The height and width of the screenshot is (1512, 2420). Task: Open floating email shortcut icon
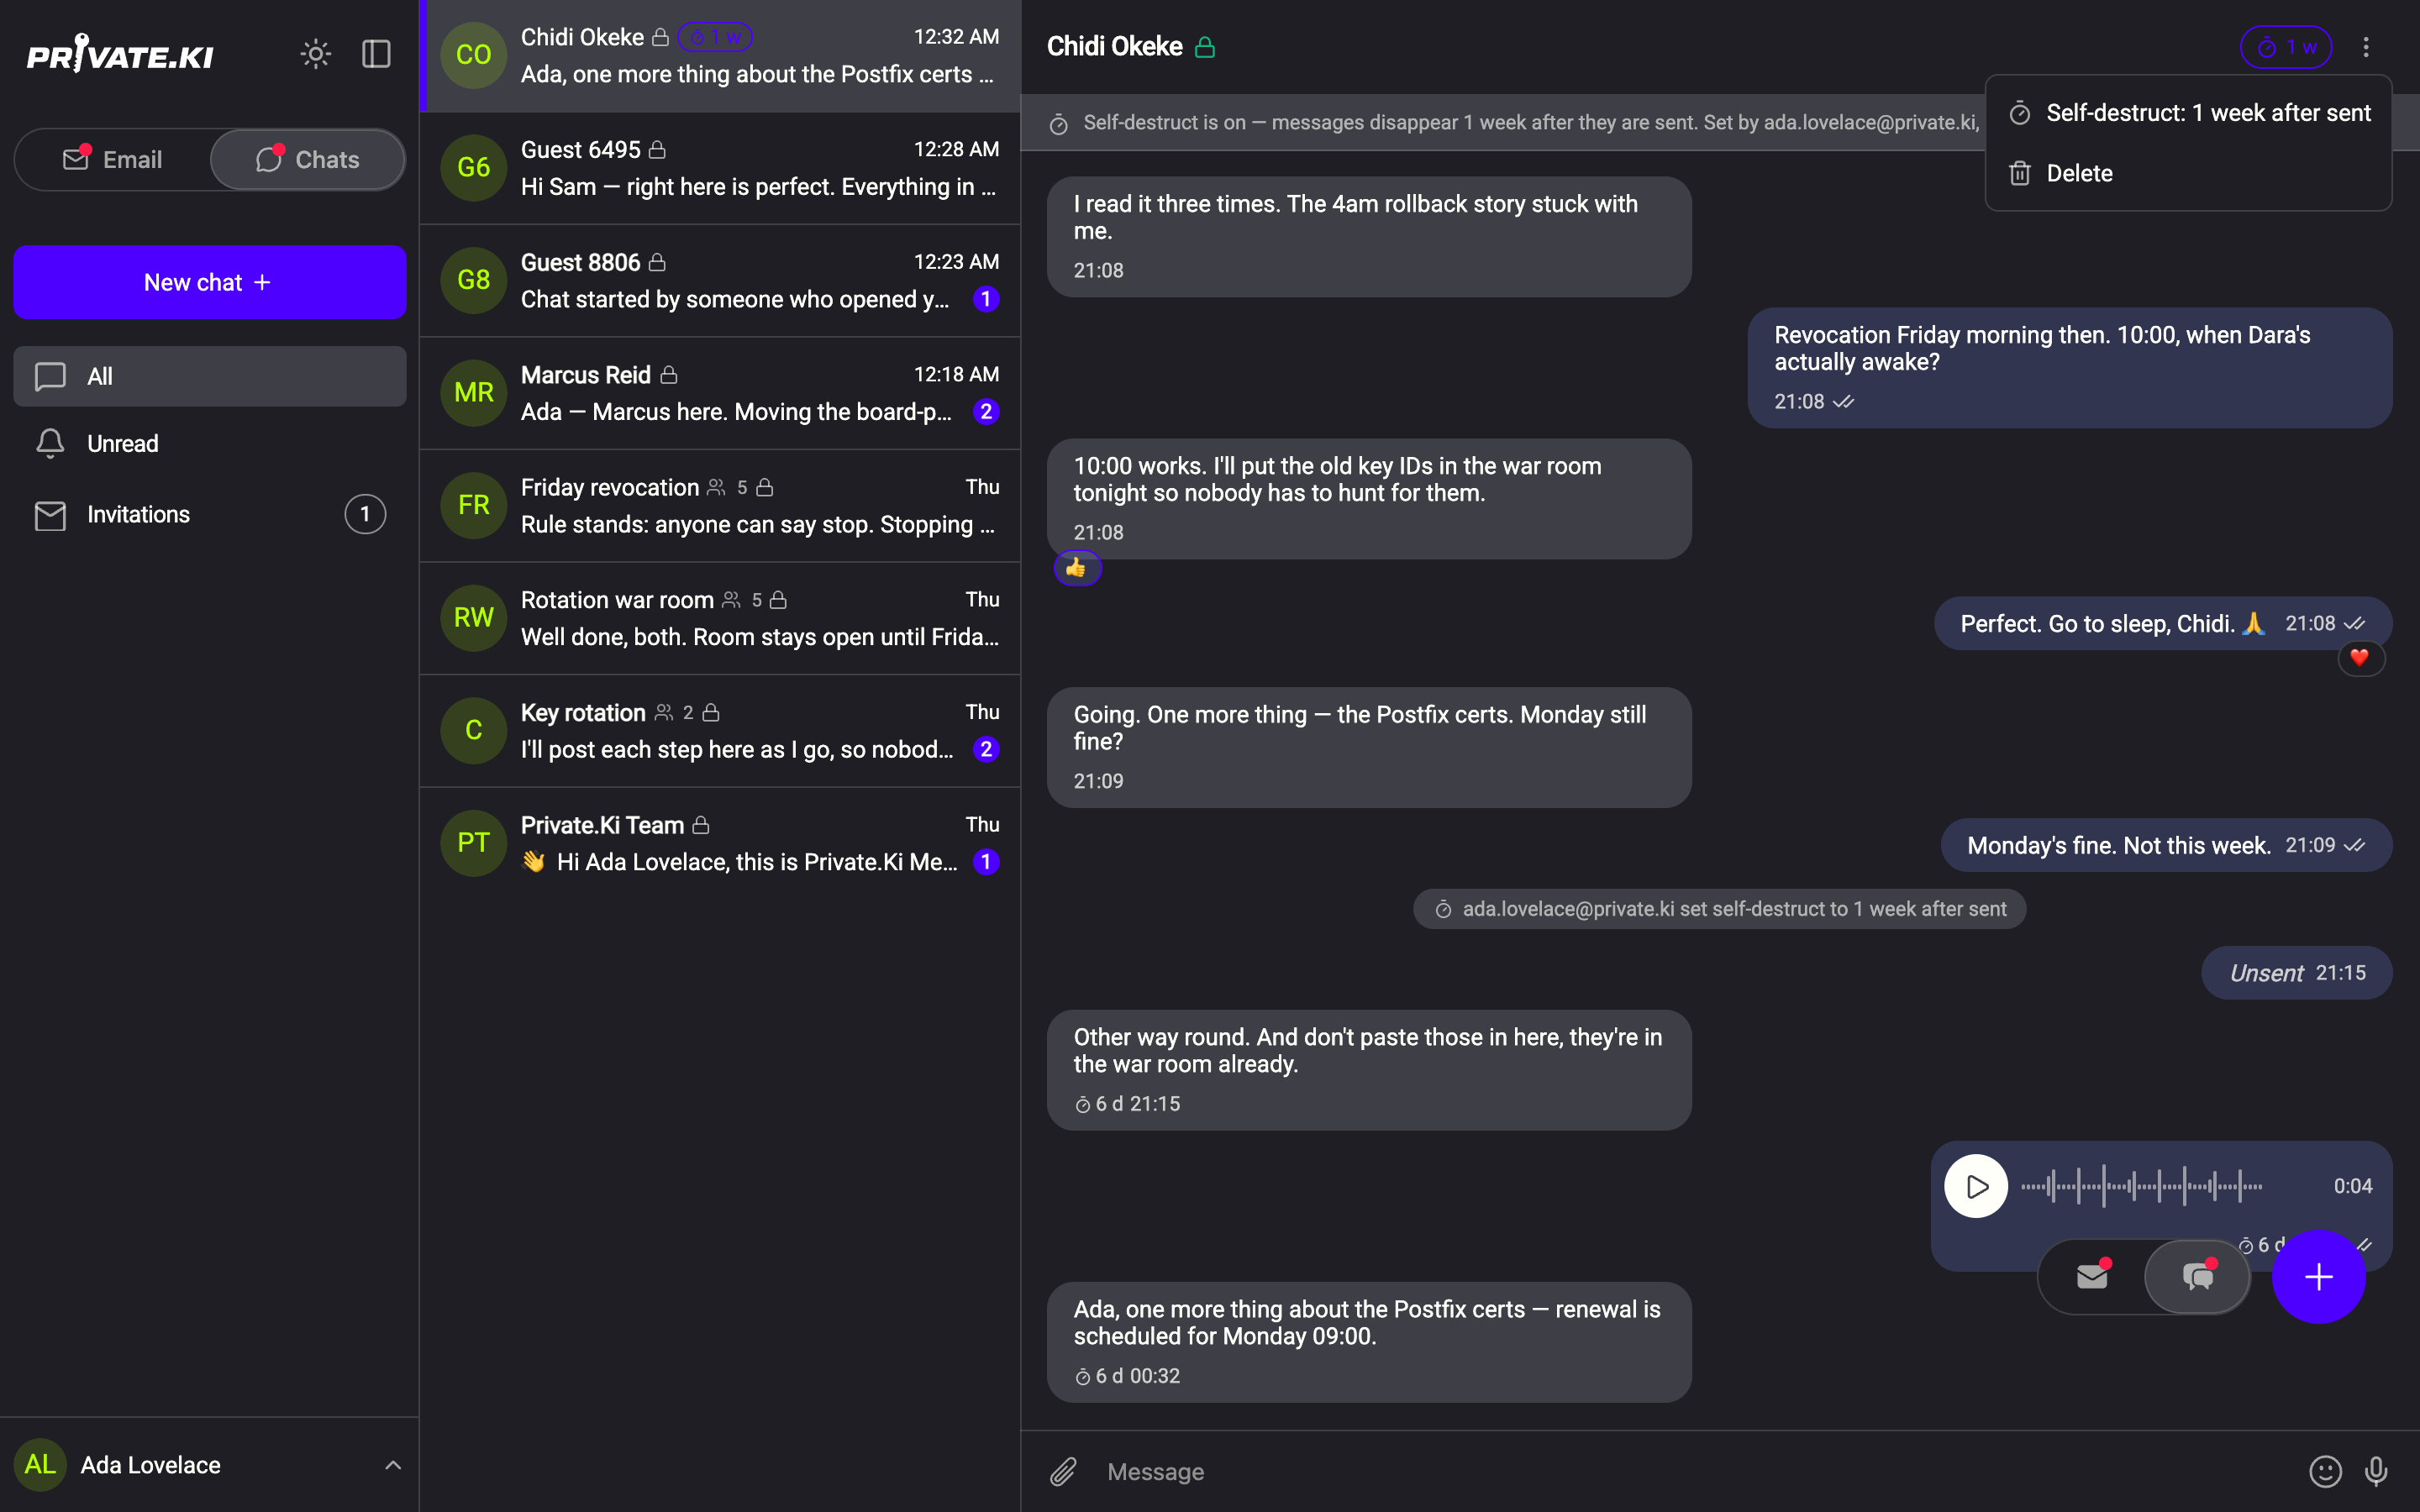[2092, 1276]
